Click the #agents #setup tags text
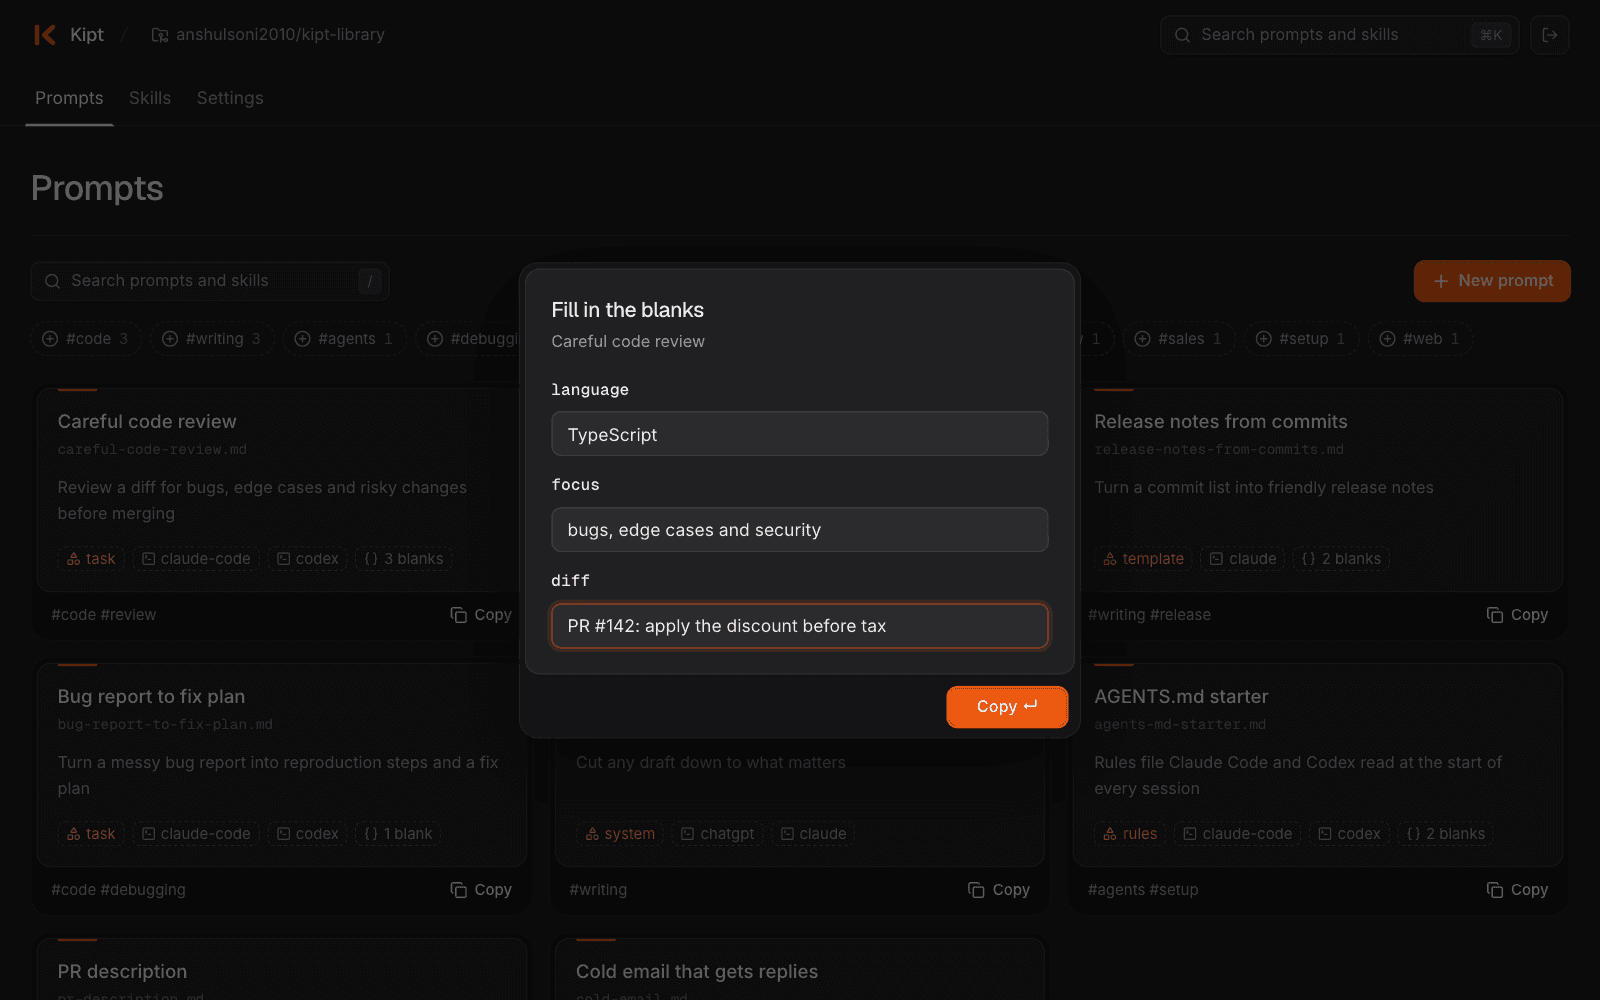The height and width of the screenshot is (1000, 1600). click(x=1143, y=890)
